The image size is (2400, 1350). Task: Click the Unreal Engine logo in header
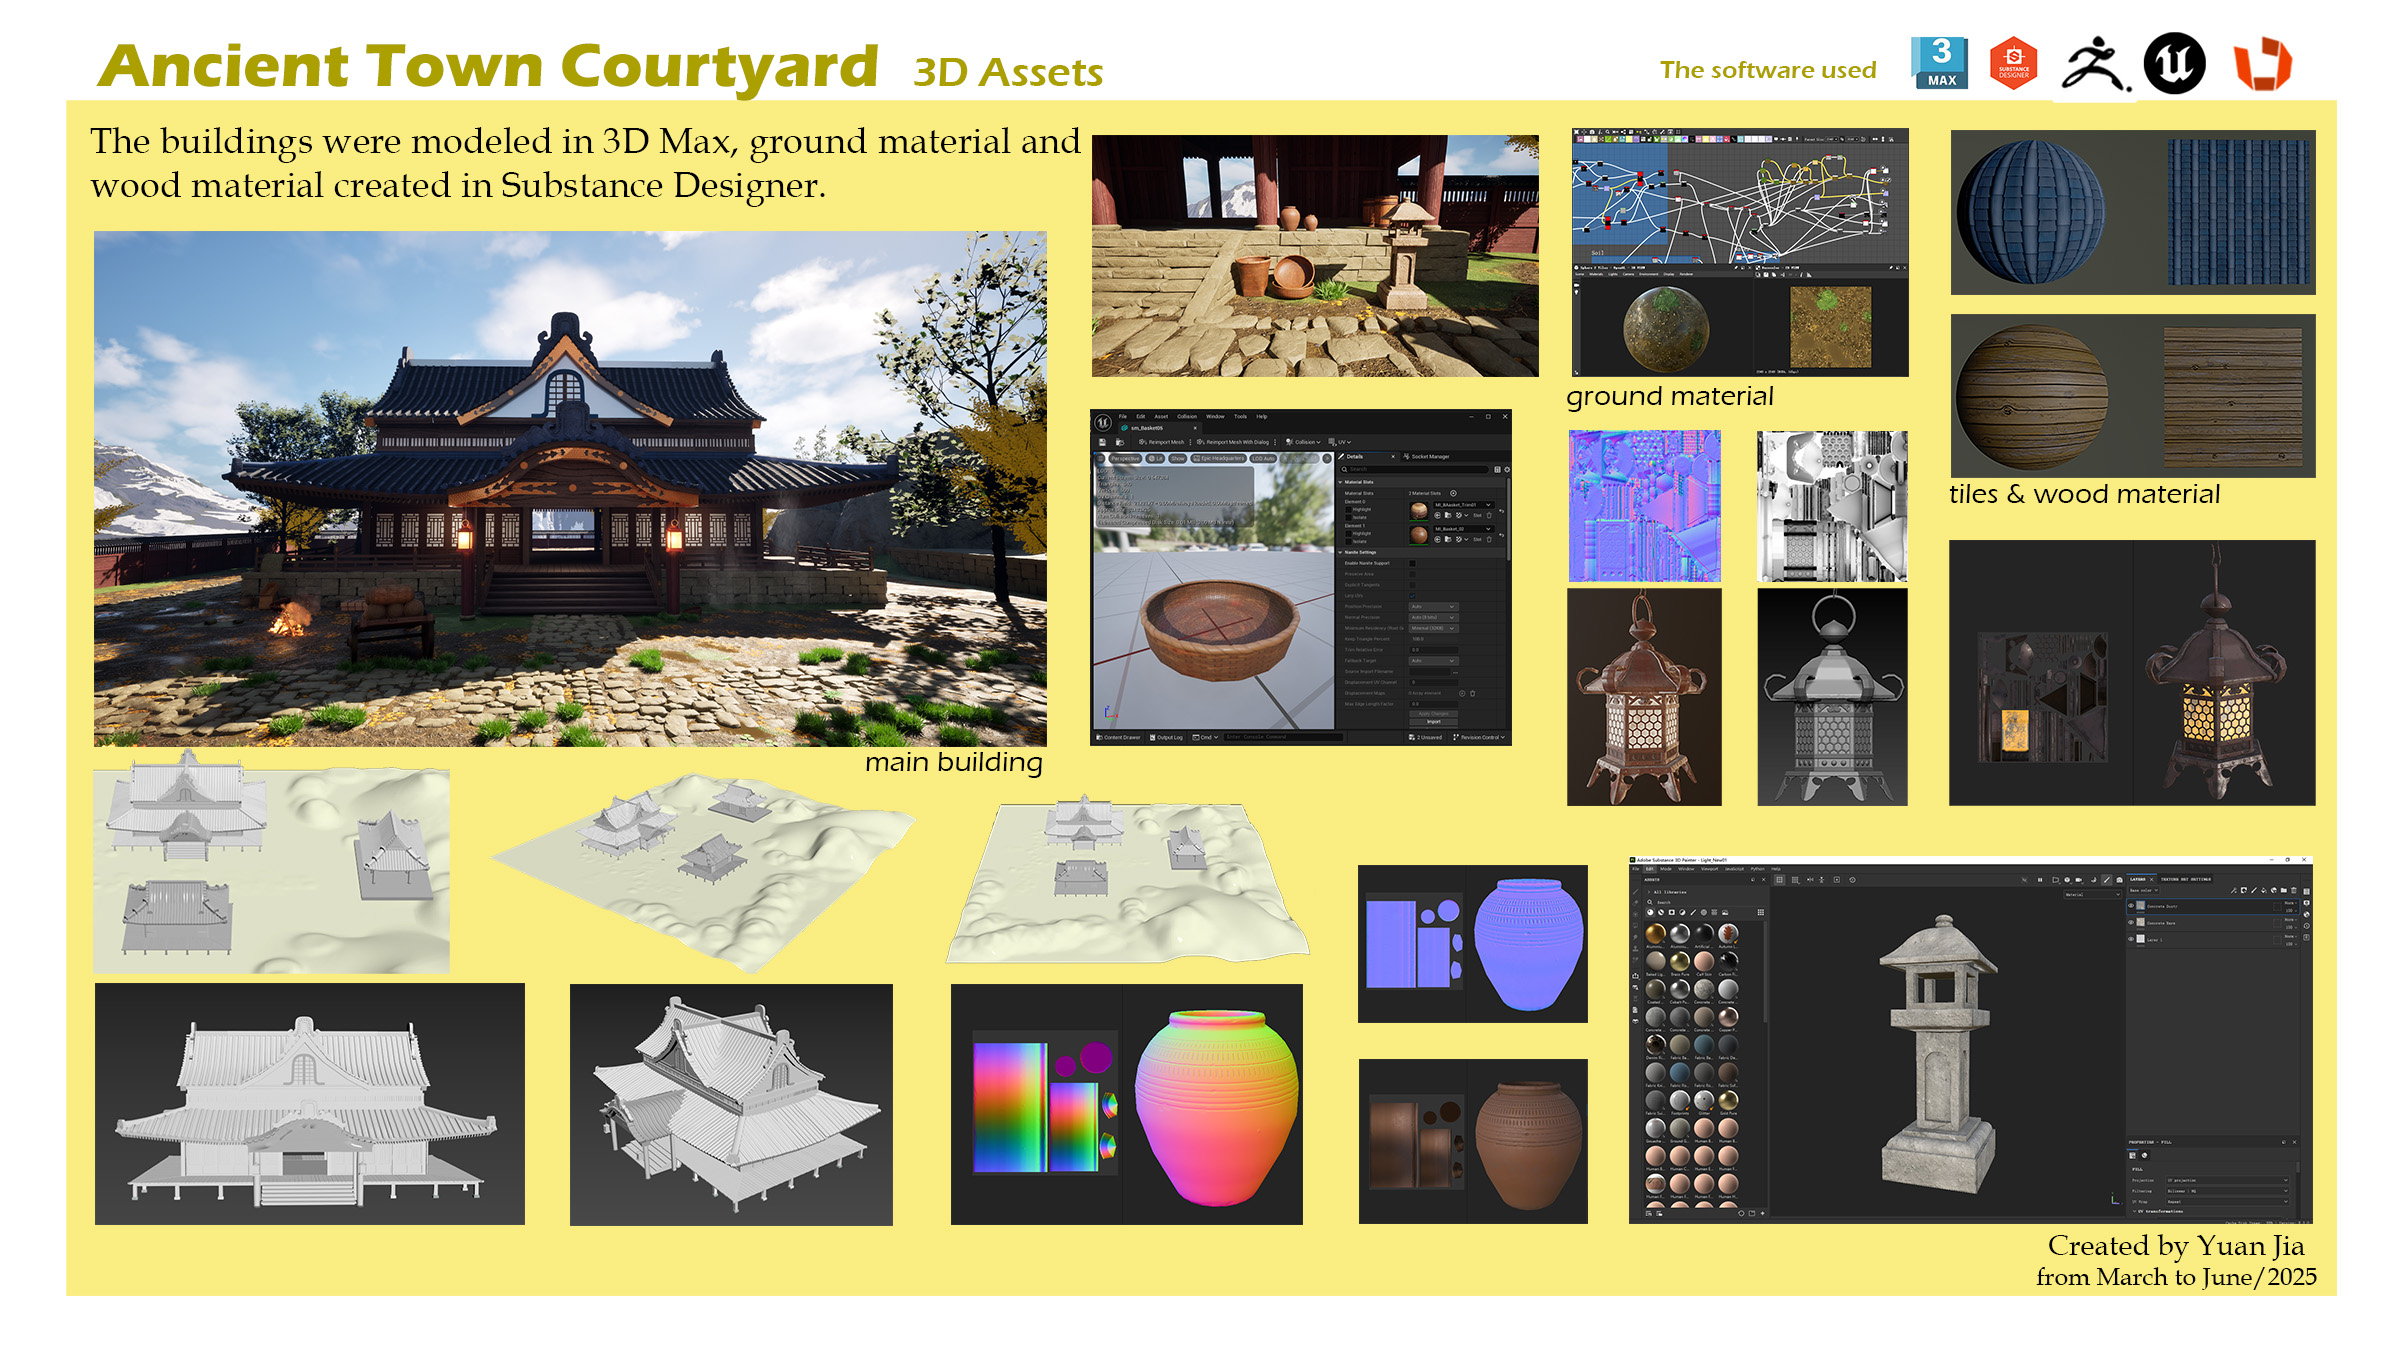[x=2175, y=64]
